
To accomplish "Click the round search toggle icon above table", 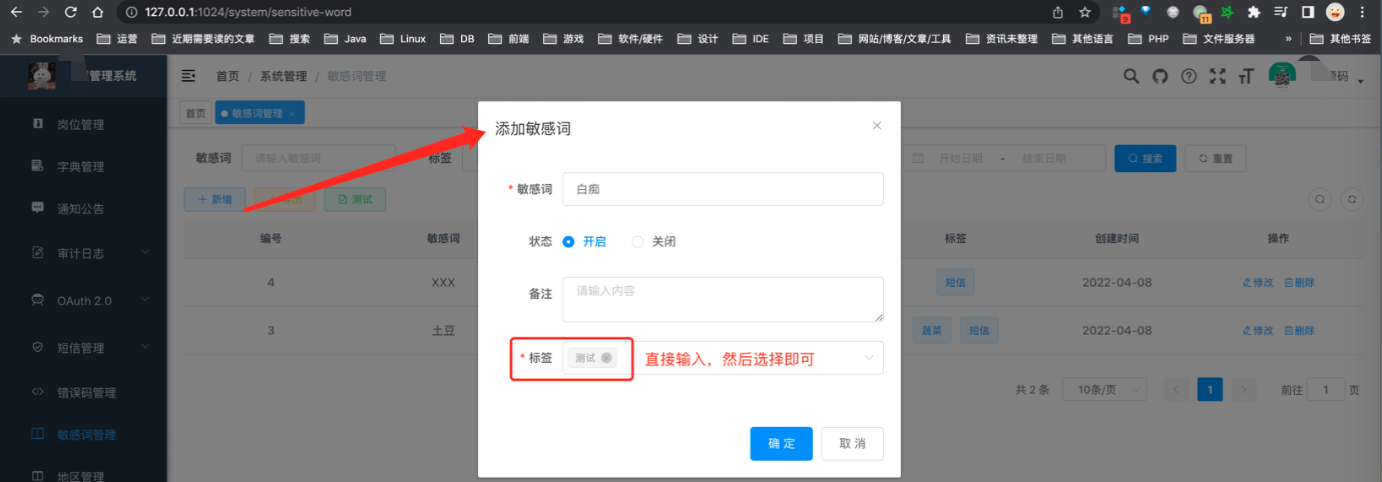I will (x=1320, y=199).
